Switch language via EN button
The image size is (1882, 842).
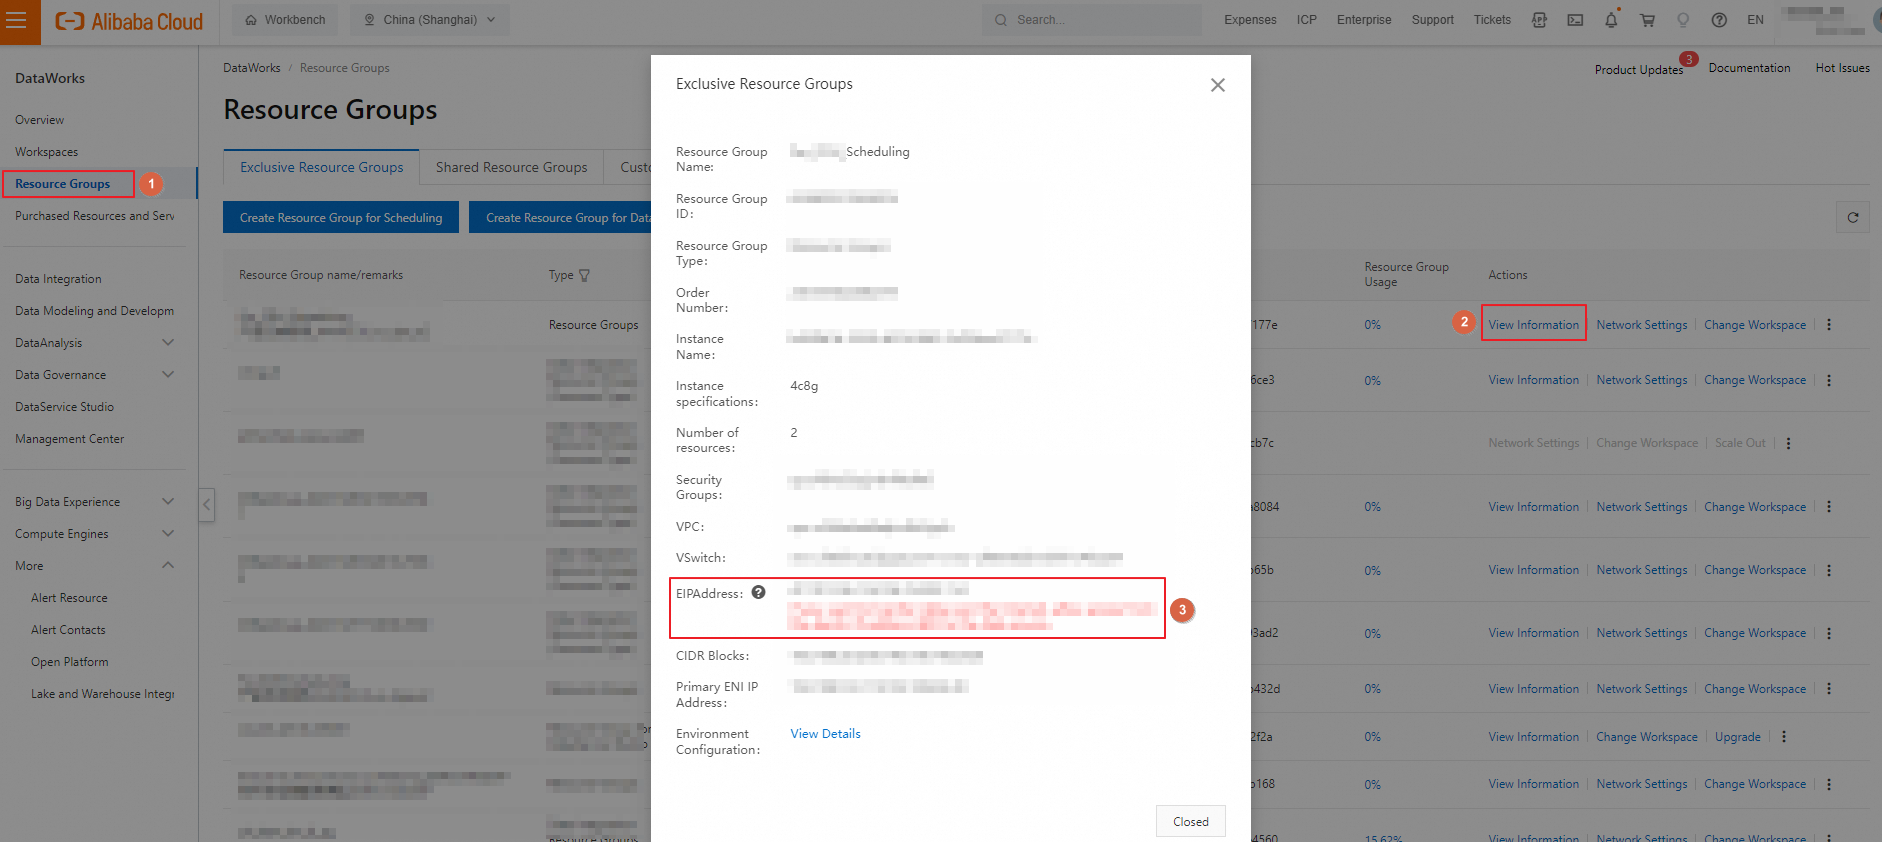coord(1755,20)
